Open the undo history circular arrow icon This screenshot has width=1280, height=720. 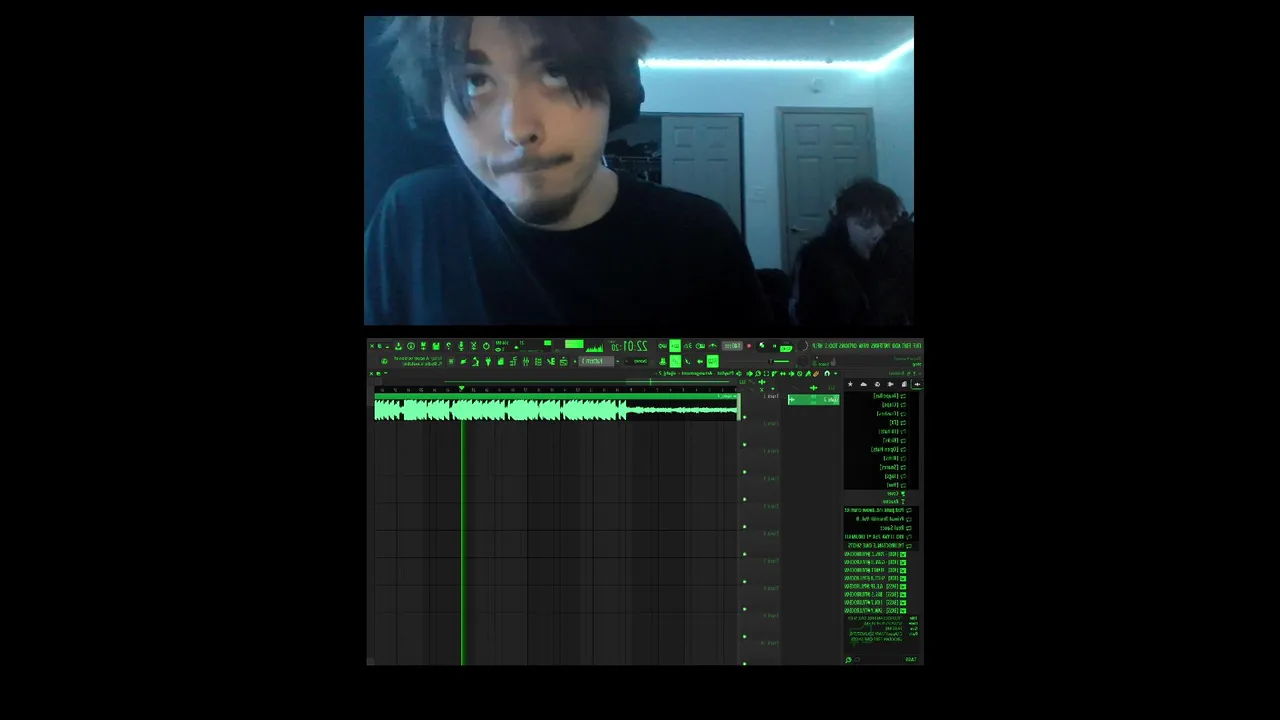[486, 346]
